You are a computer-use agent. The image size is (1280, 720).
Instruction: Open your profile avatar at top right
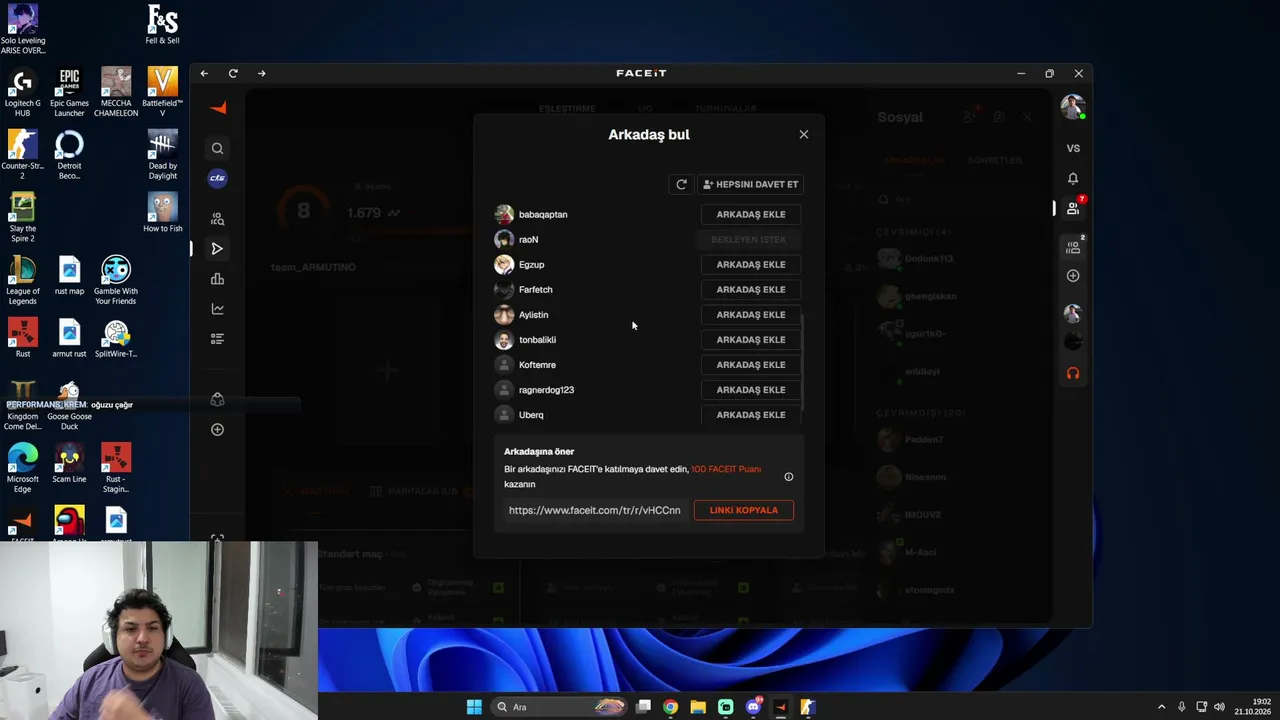[x=1073, y=107]
